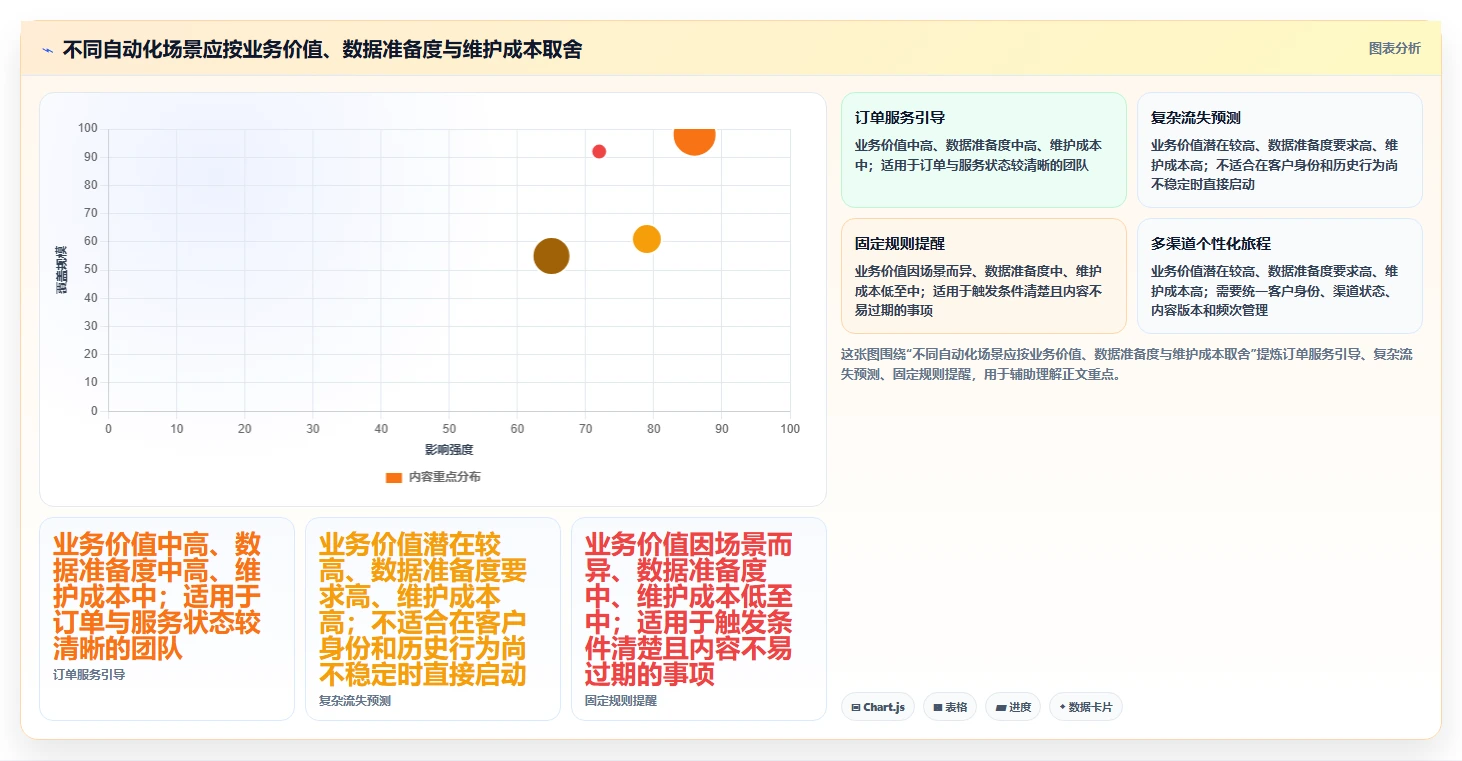Open the 多渠道个性化旅程 info card
1462x761 pixels.
(1279, 276)
